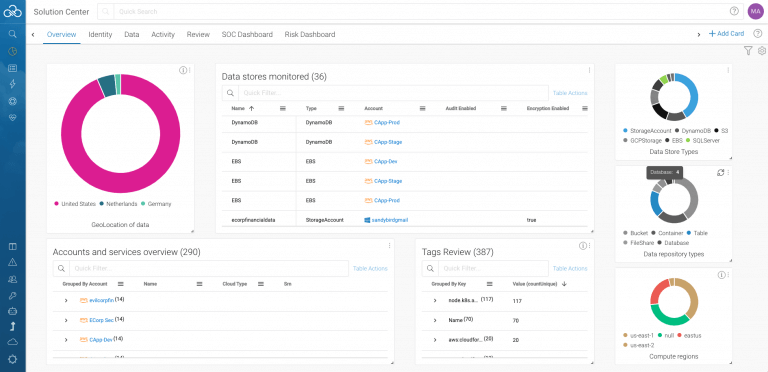Click the Quick Search field at top
This screenshot has height=372, width=768.
tap(421, 11)
